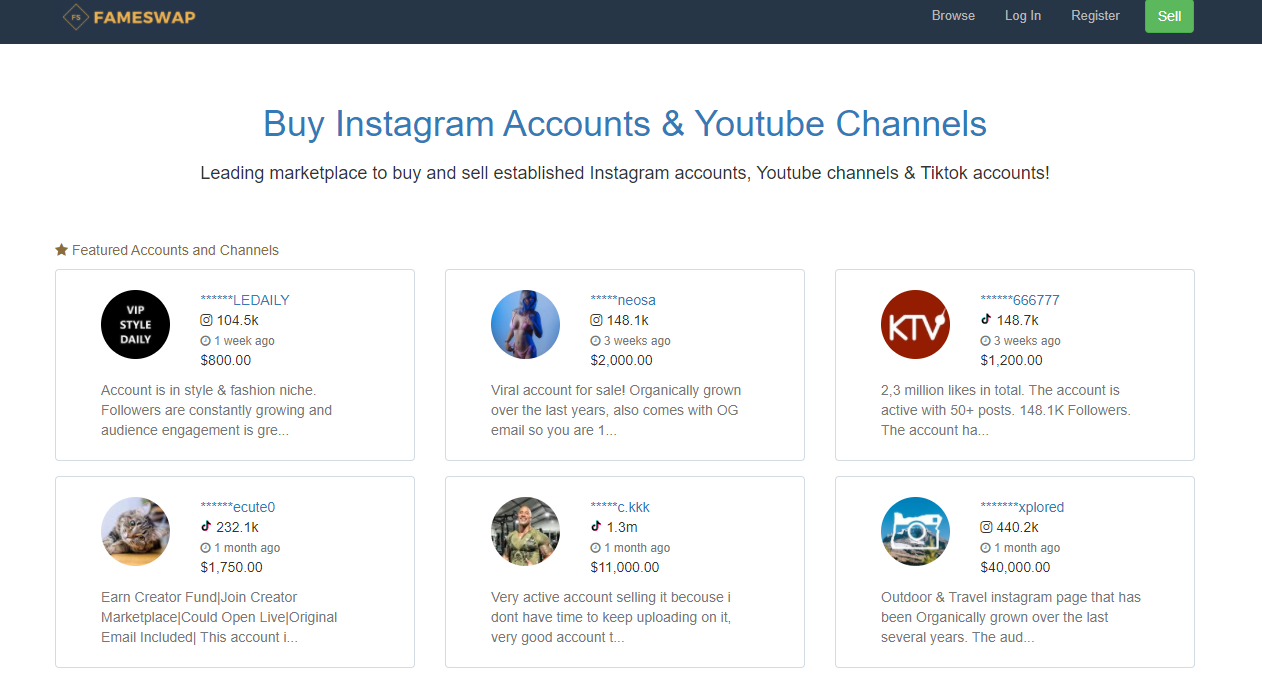Click the clock icon beside 1 week ago
This screenshot has height=678, width=1262.
click(x=205, y=341)
